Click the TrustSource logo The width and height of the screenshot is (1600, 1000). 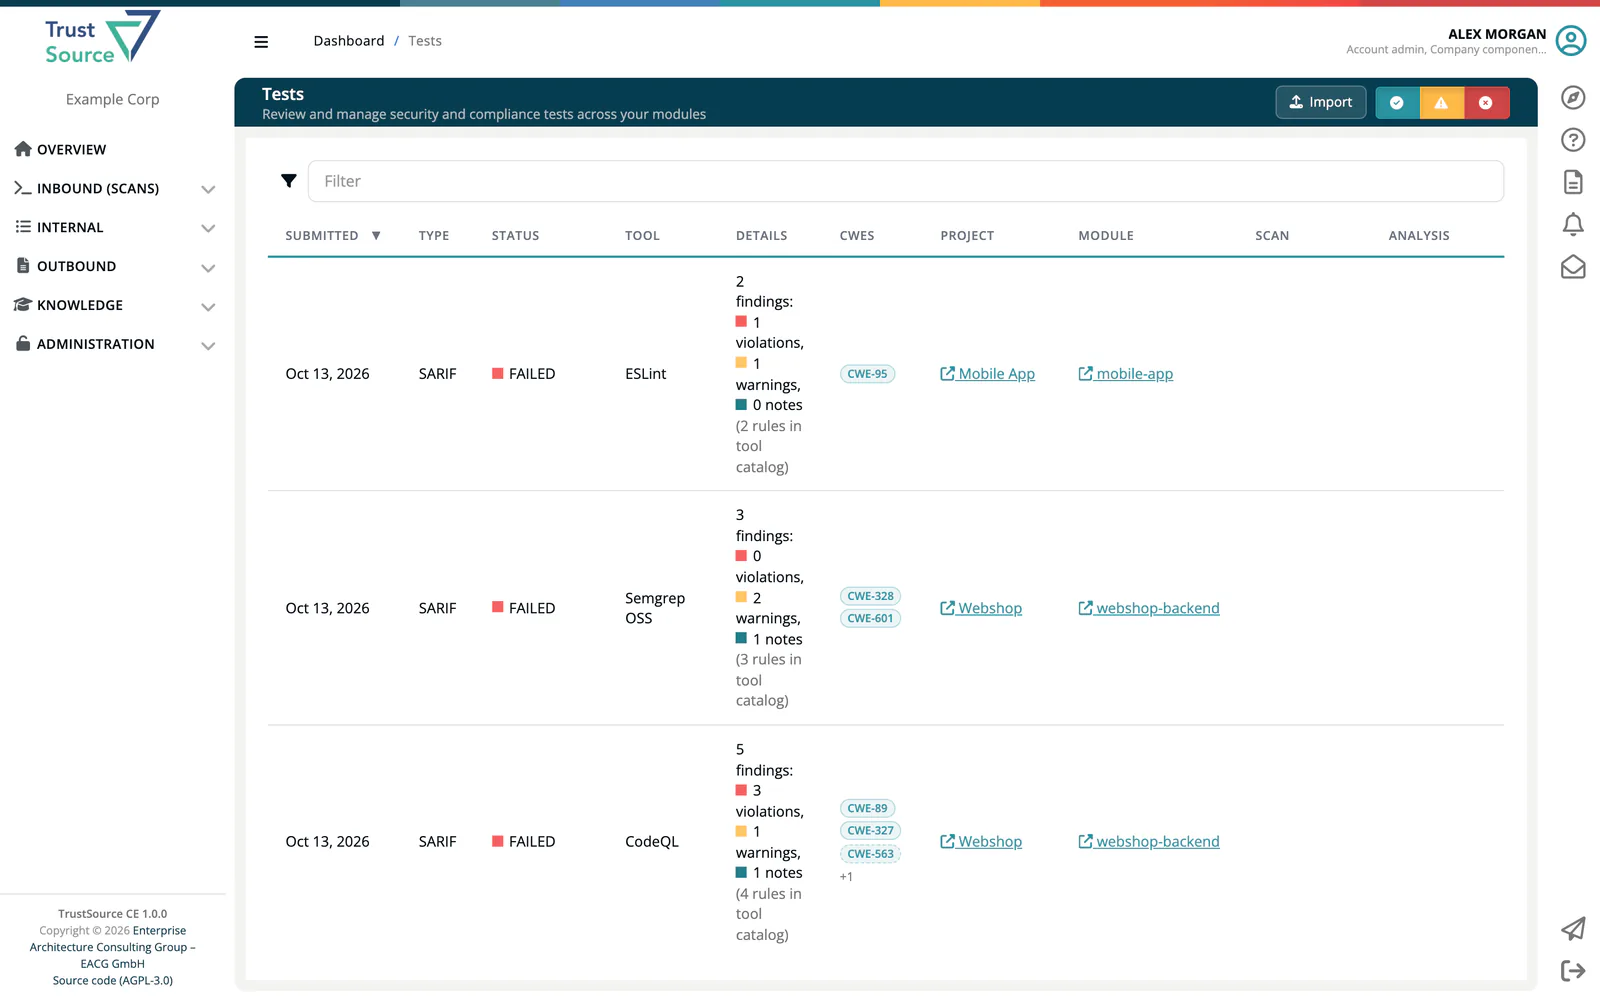tap(103, 37)
